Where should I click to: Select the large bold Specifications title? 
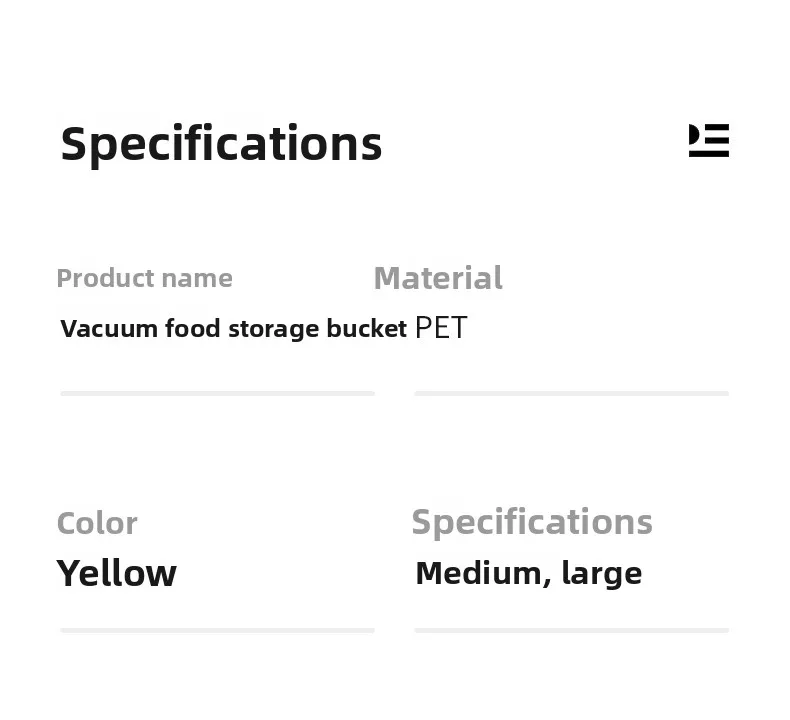click(221, 144)
